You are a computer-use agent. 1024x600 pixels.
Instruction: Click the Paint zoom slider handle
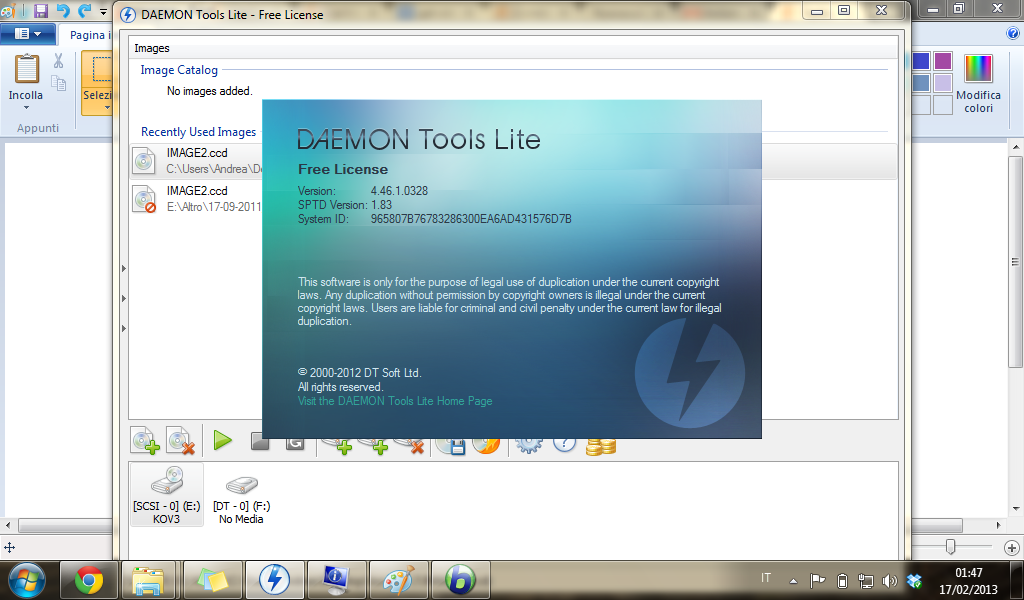coord(951,547)
